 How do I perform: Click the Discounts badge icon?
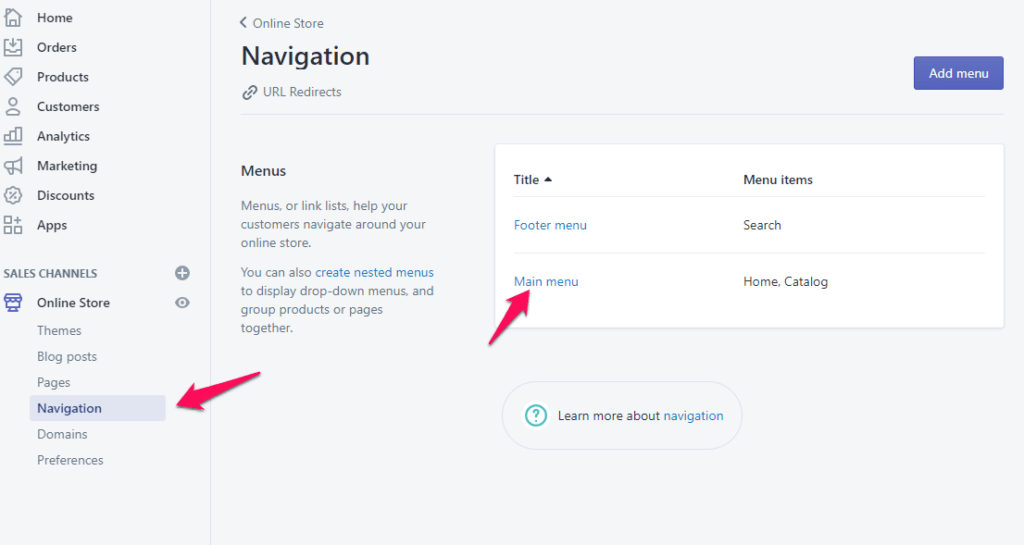point(13,195)
